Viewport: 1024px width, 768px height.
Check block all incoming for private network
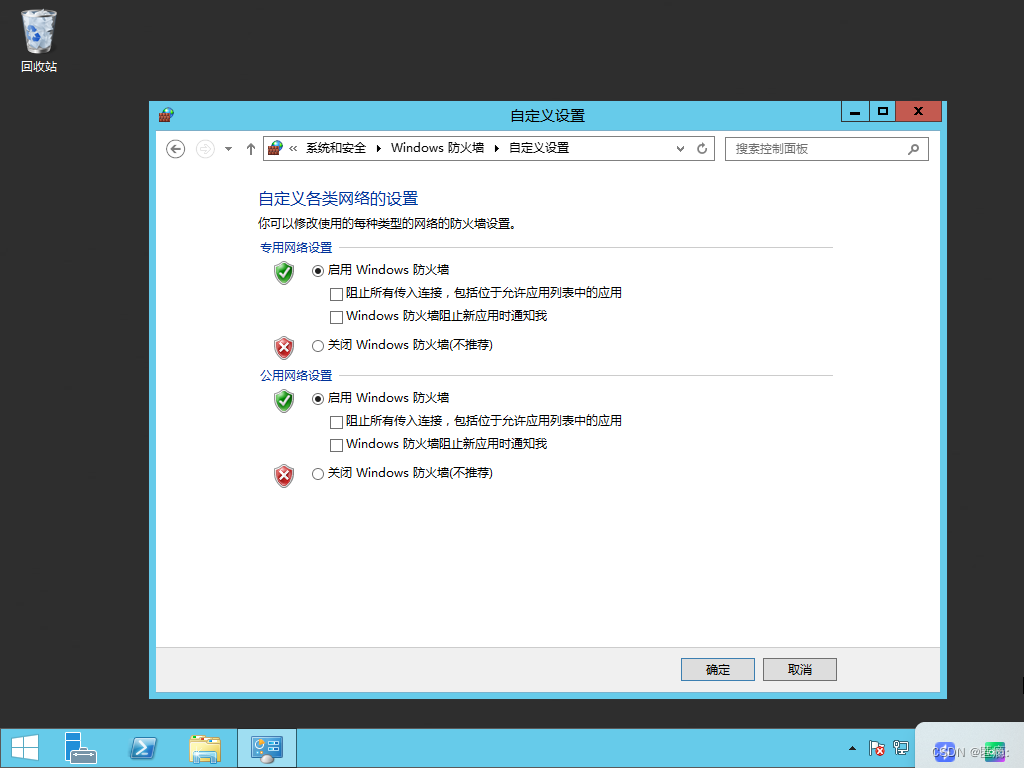pos(336,294)
